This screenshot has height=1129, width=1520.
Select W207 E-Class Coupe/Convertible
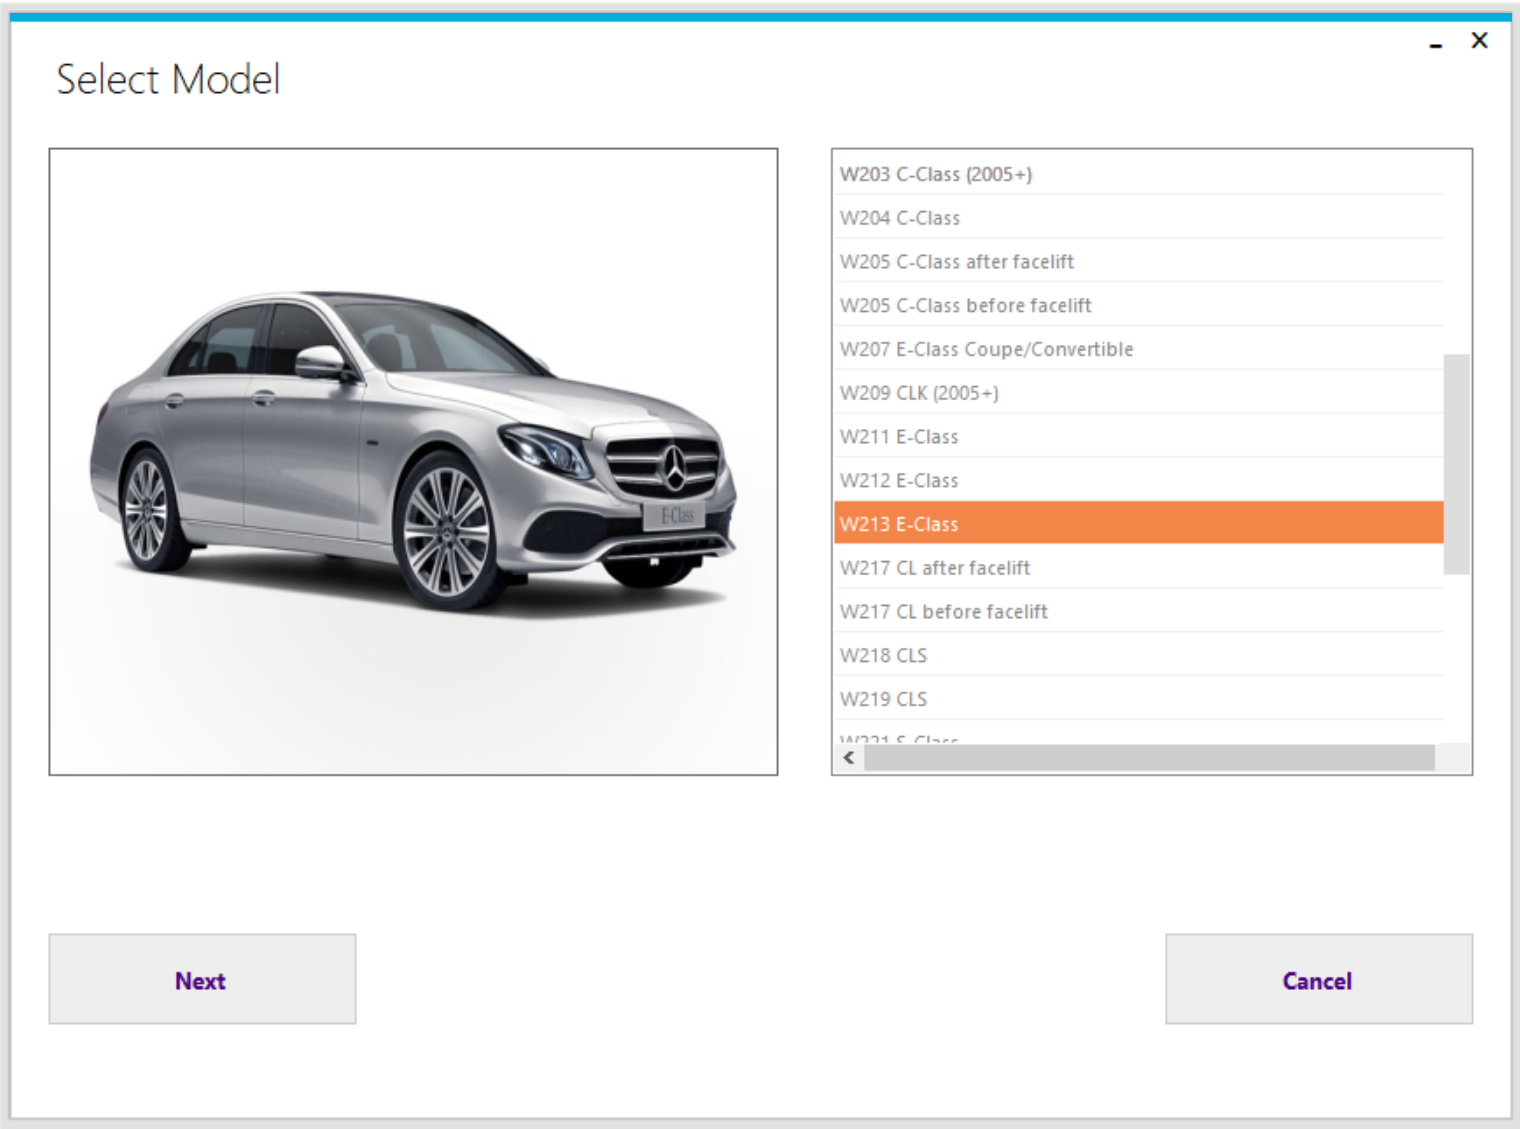(1139, 349)
